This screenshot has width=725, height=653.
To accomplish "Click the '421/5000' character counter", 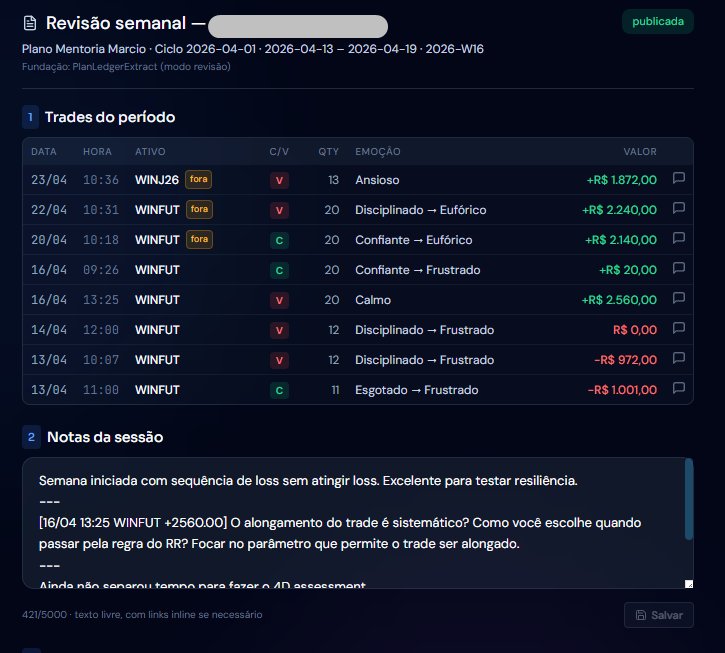I will click(44, 615).
